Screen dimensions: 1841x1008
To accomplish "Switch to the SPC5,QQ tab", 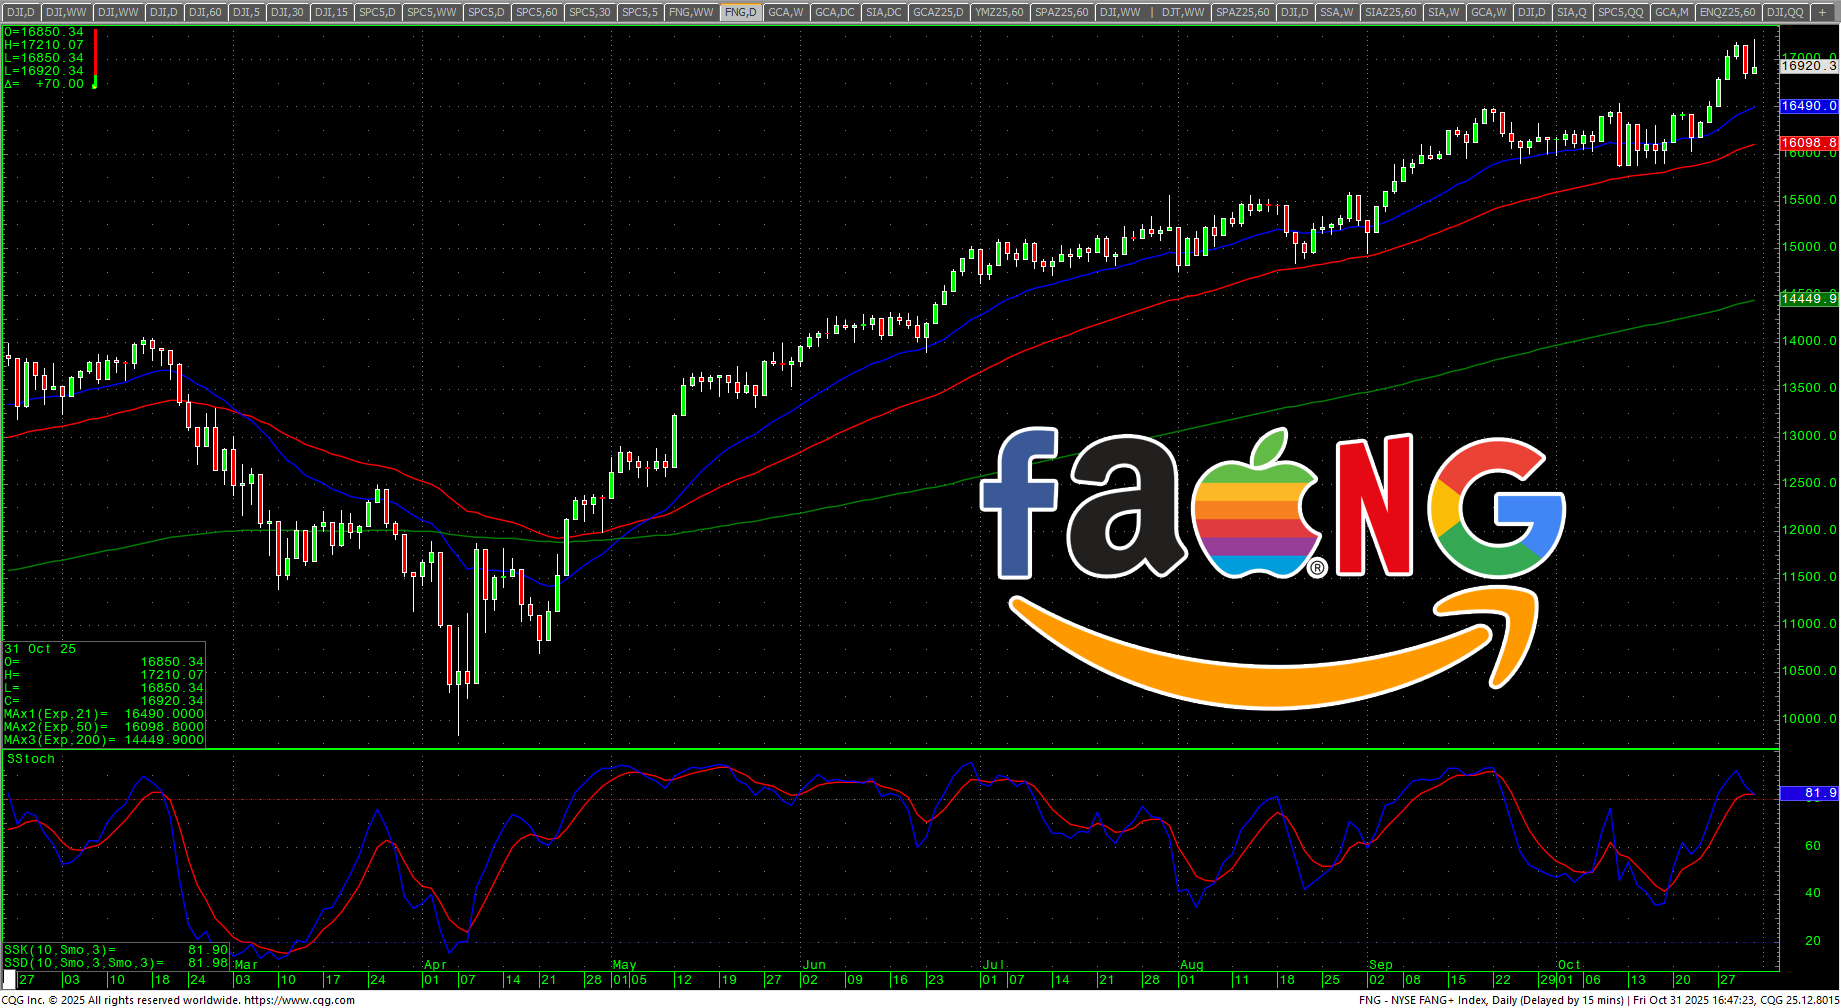I will (x=1620, y=12).
